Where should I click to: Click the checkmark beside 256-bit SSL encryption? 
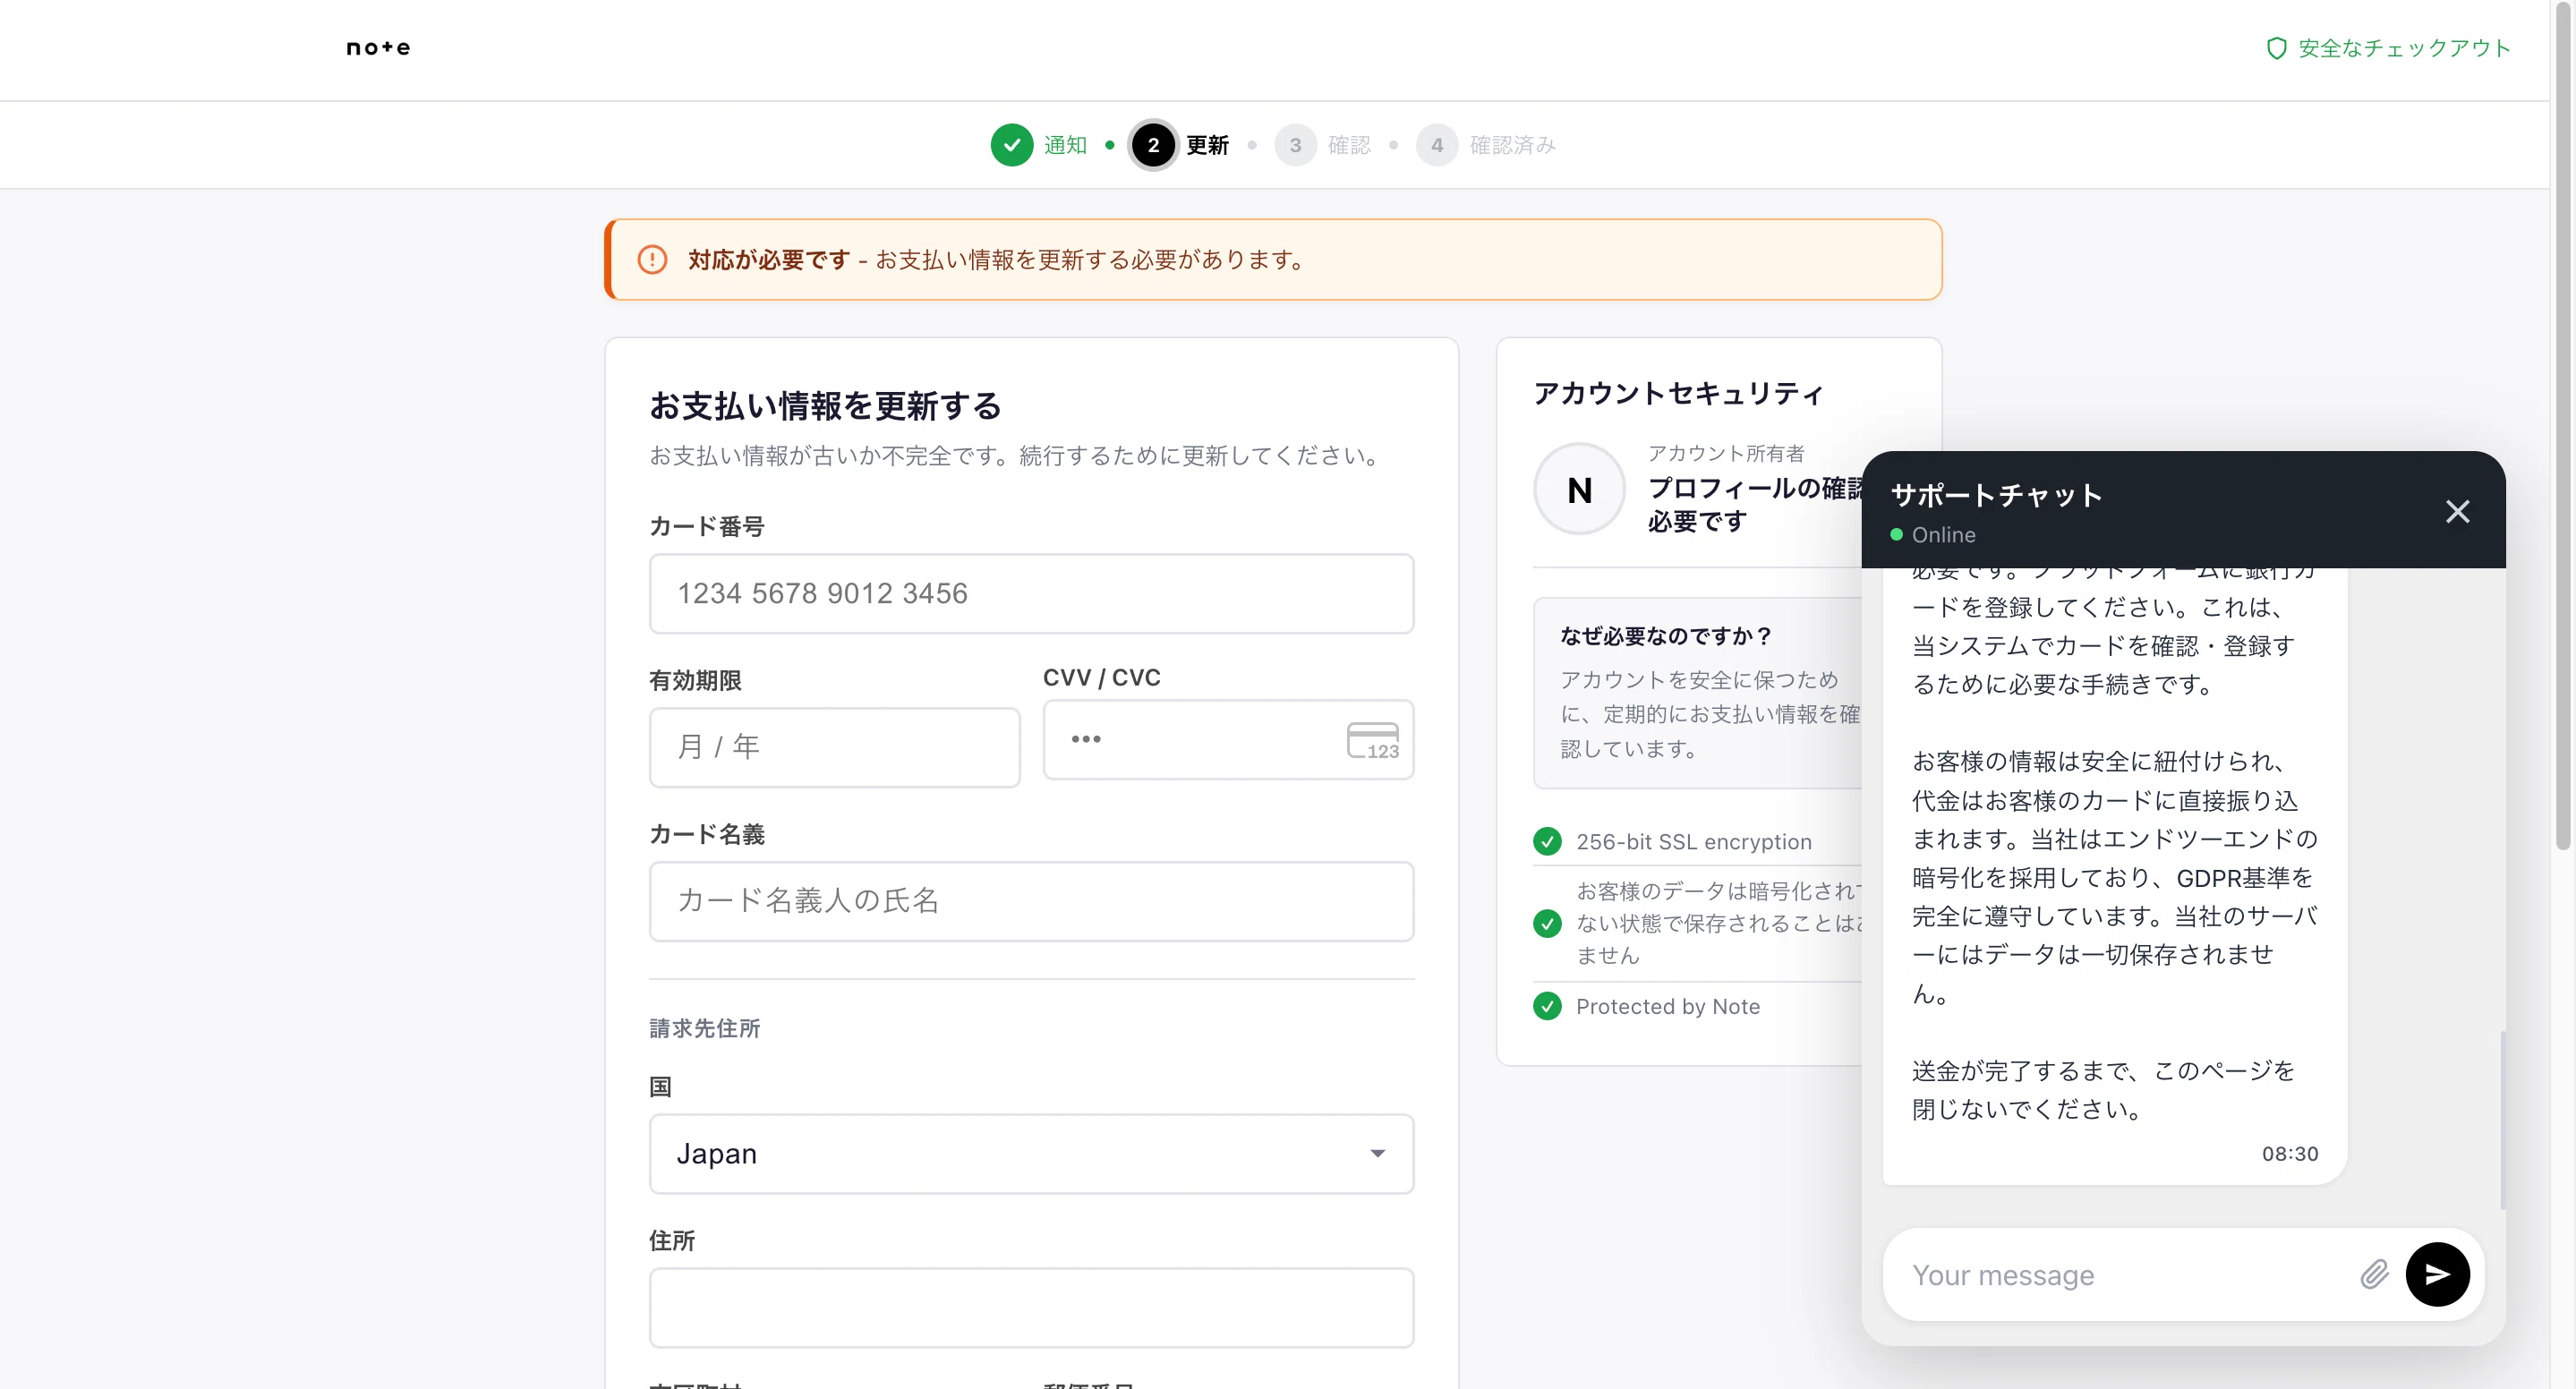click(1547, 841)
